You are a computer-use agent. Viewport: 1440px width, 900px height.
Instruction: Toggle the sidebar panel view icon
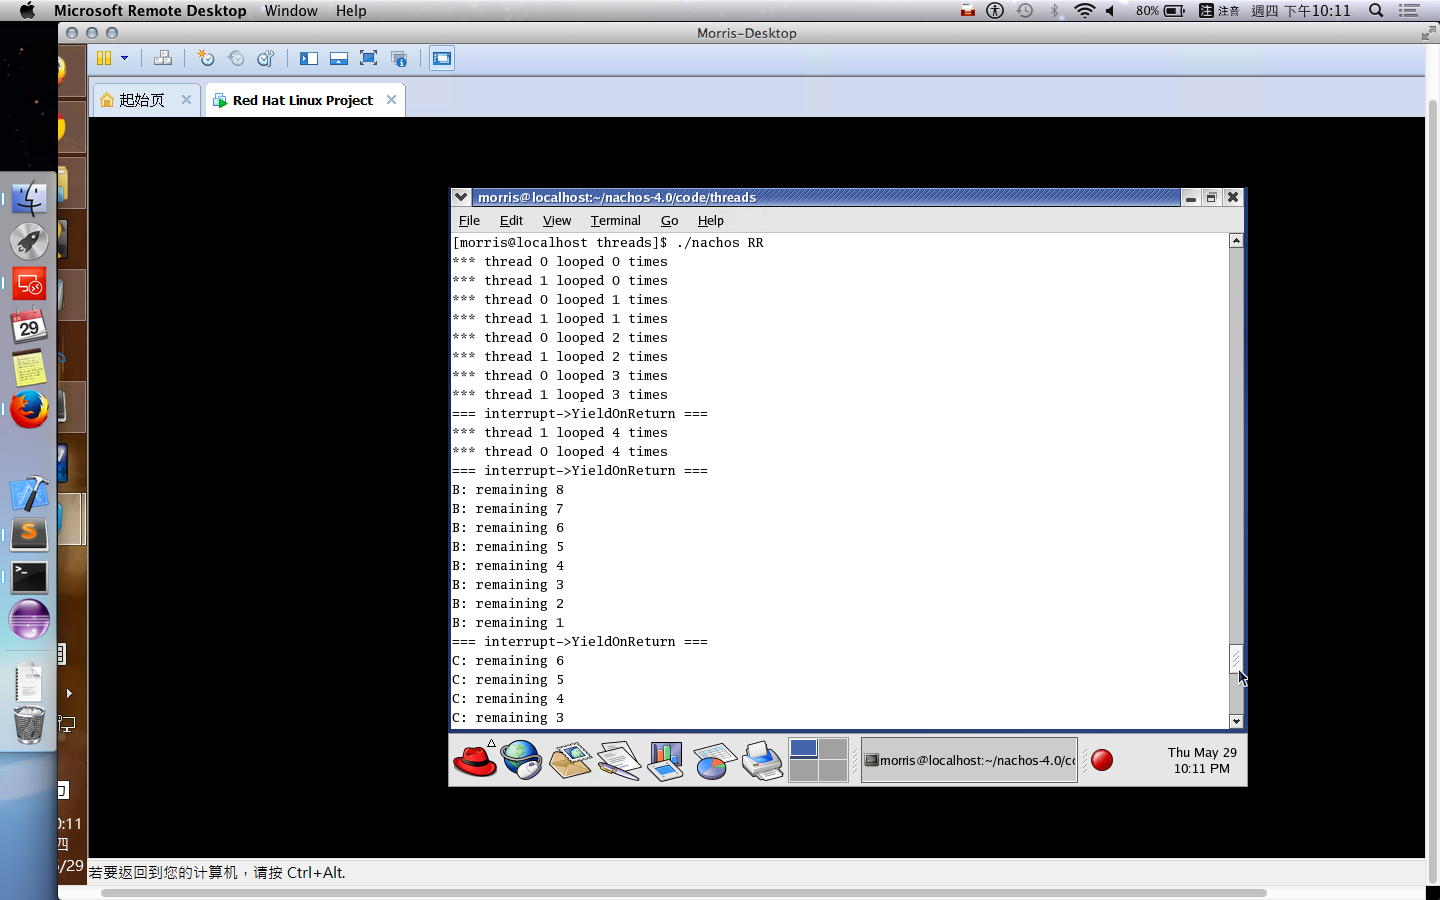click(309, 58)
